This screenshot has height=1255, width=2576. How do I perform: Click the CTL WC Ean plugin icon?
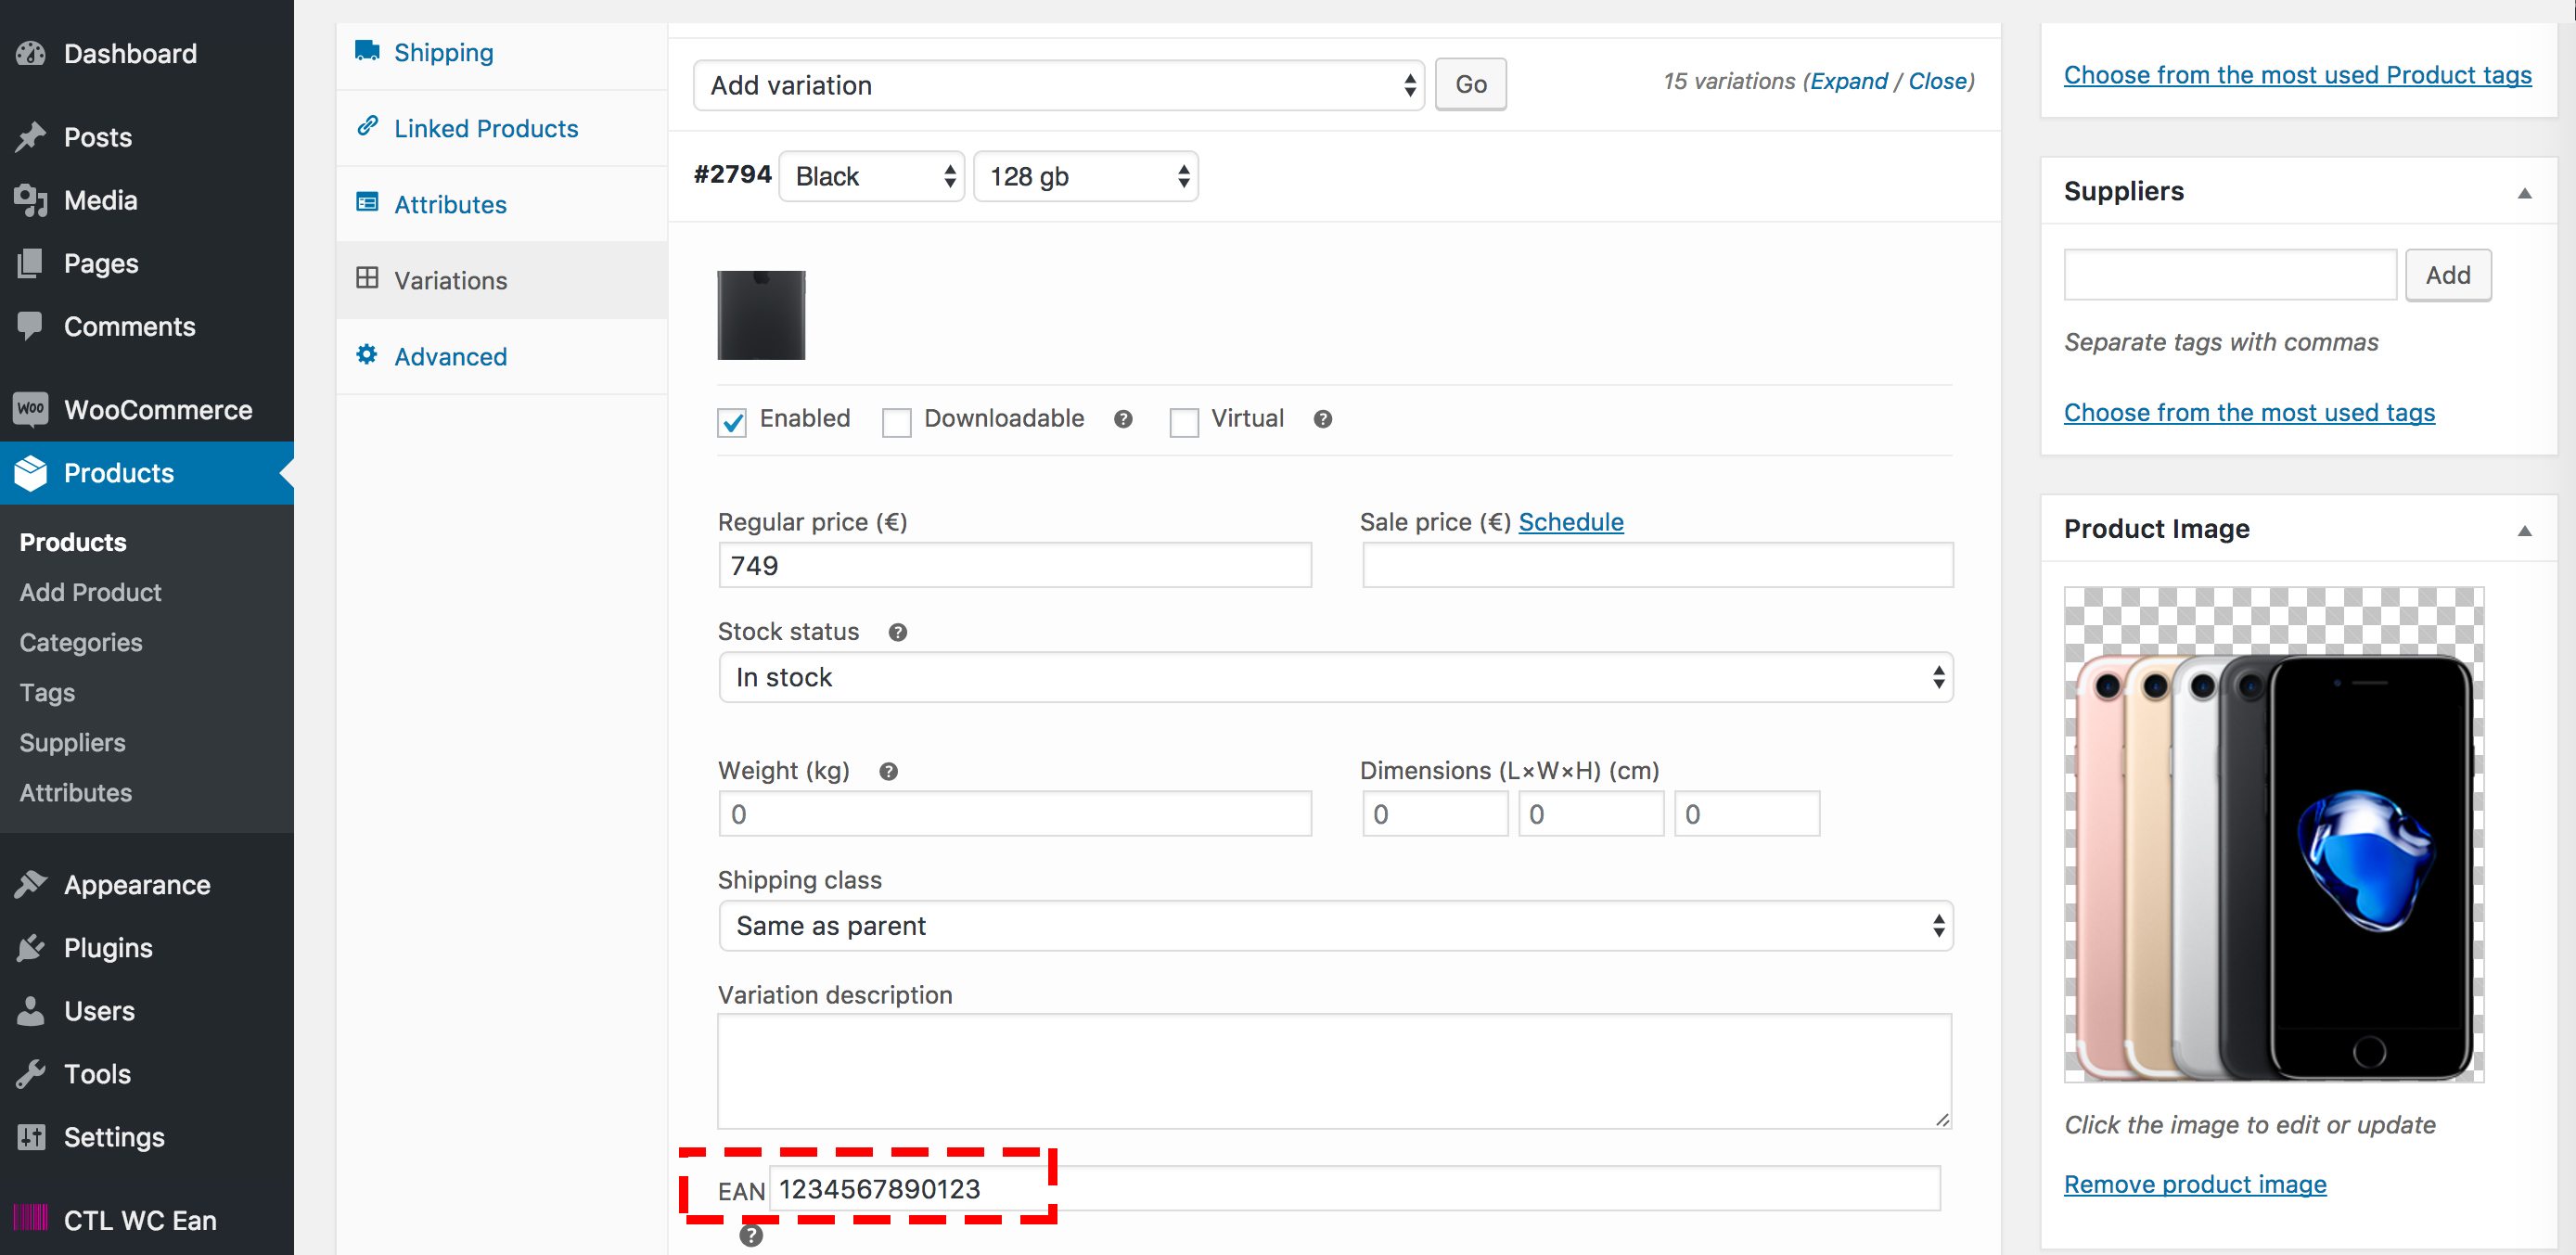point(30,1219)
